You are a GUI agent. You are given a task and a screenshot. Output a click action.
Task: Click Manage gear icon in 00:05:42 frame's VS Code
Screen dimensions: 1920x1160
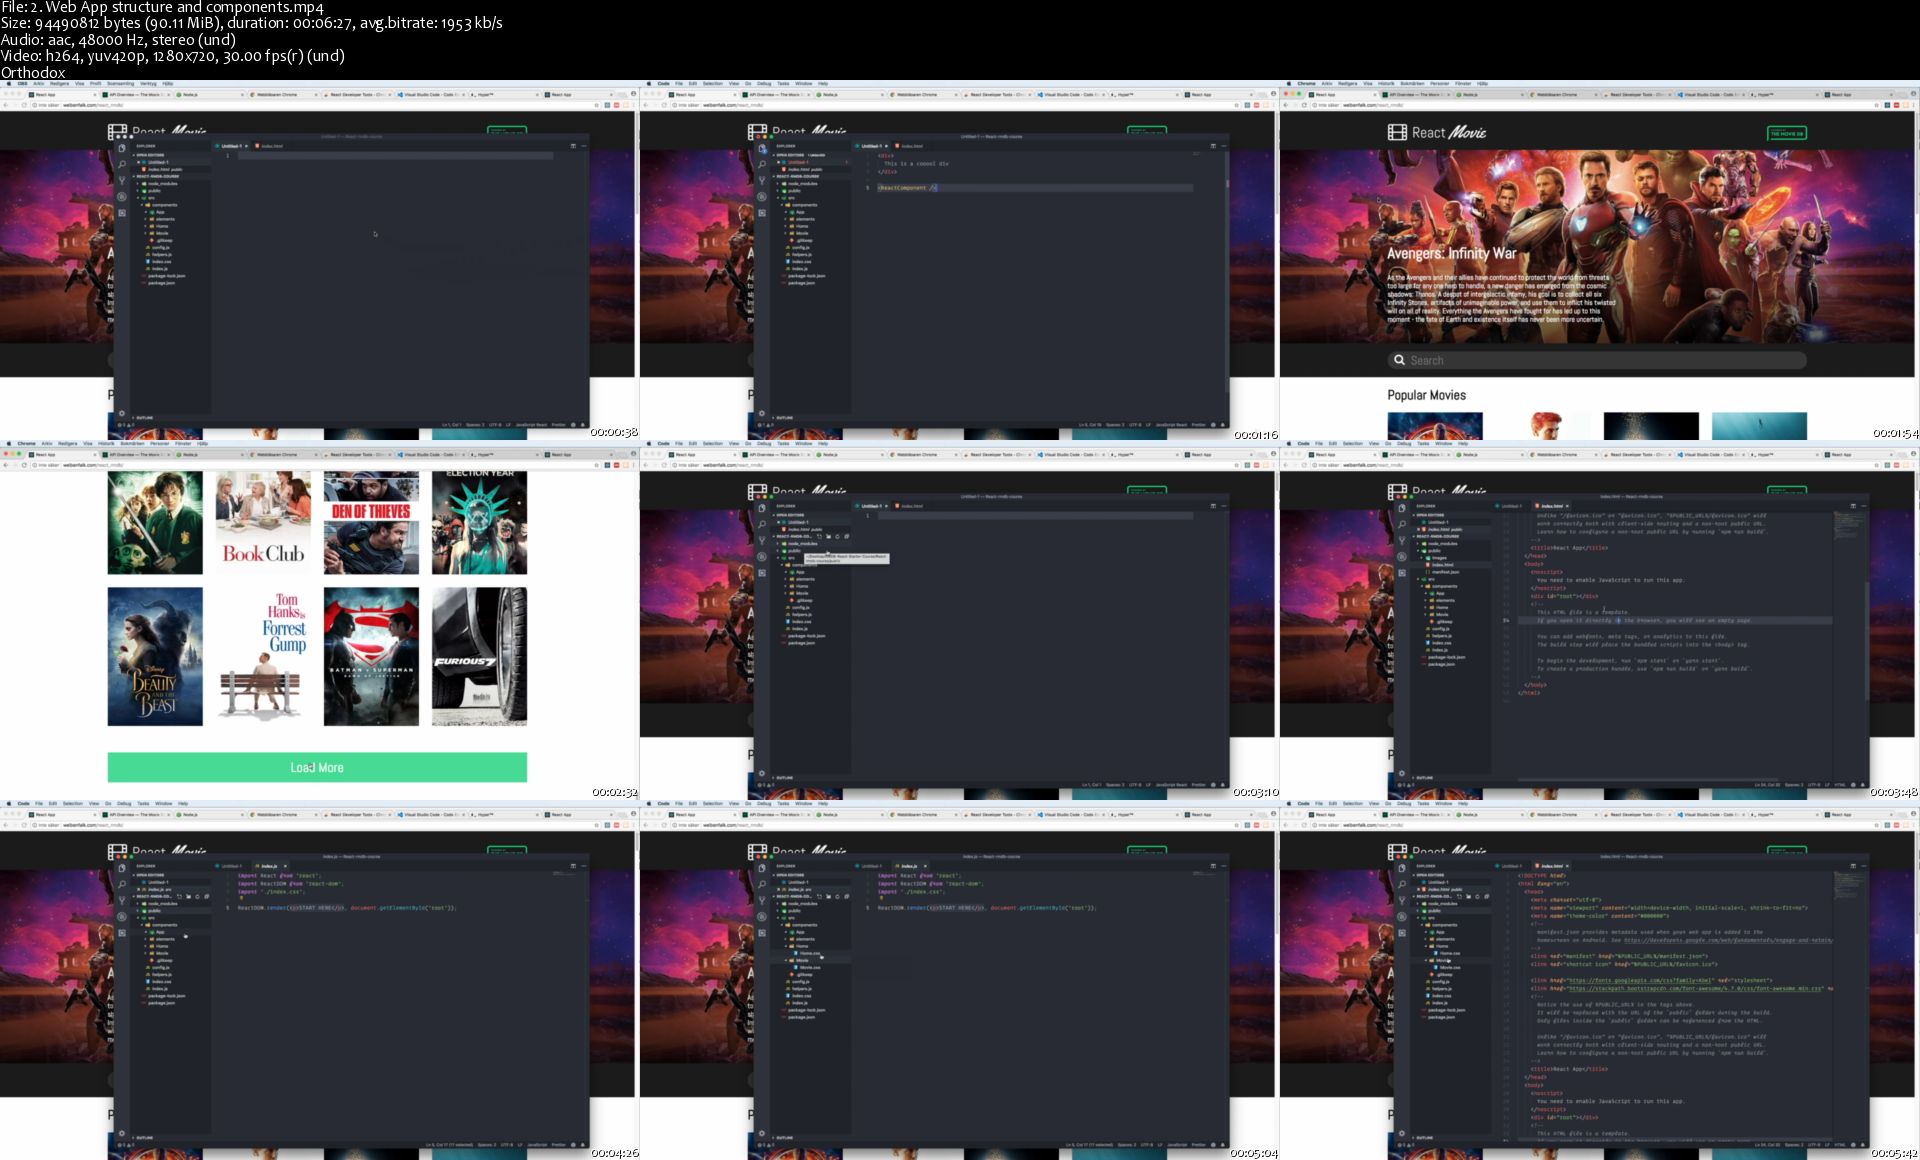[x=1401, y=1134]
